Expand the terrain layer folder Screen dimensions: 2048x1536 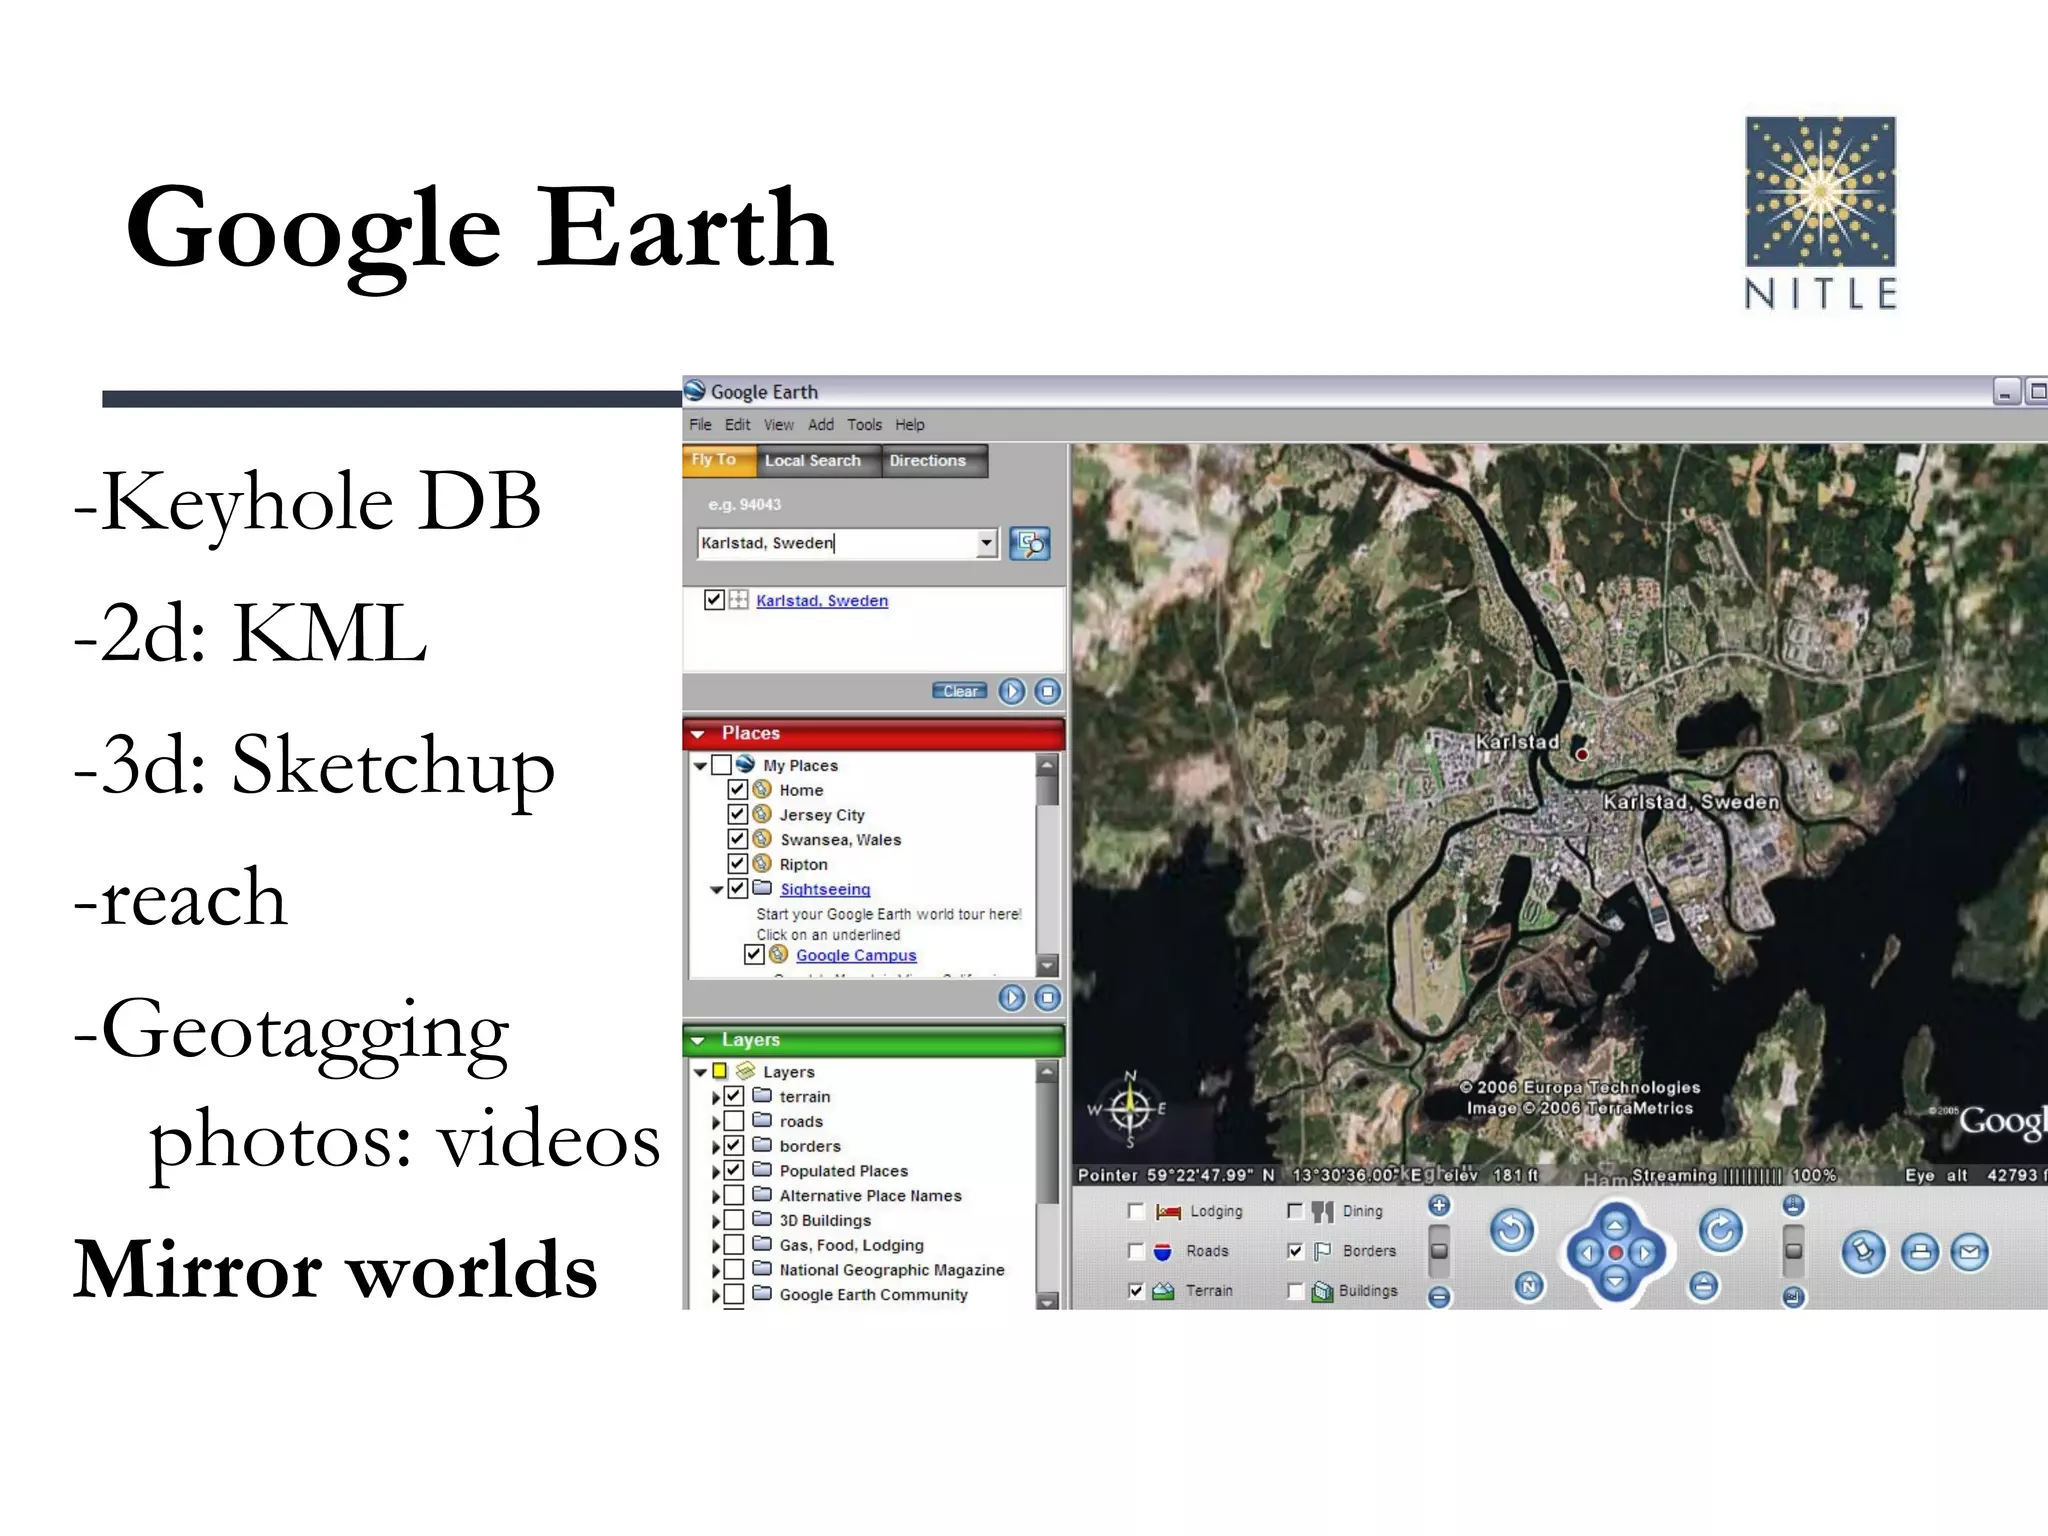(716, 1097)
